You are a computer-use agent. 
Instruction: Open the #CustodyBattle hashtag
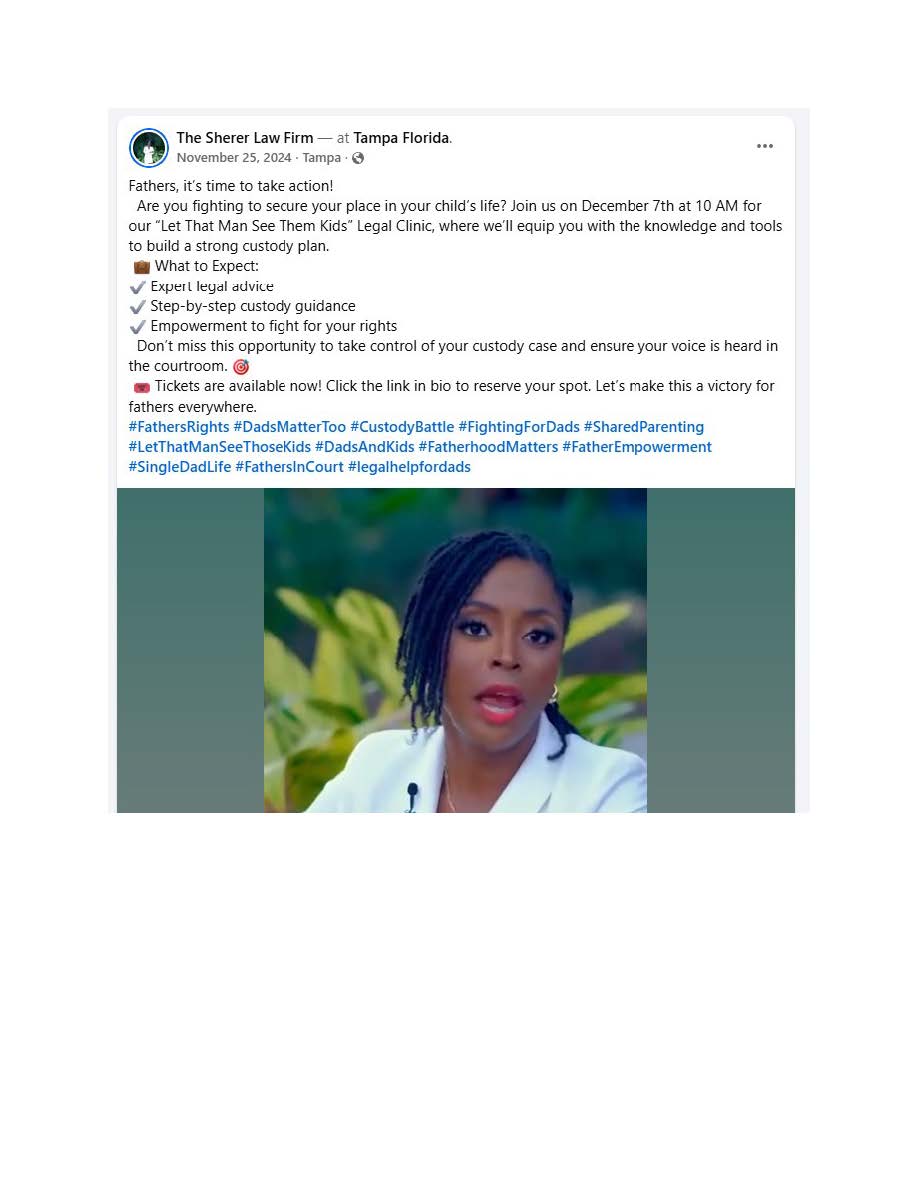(x=402, y=427)
